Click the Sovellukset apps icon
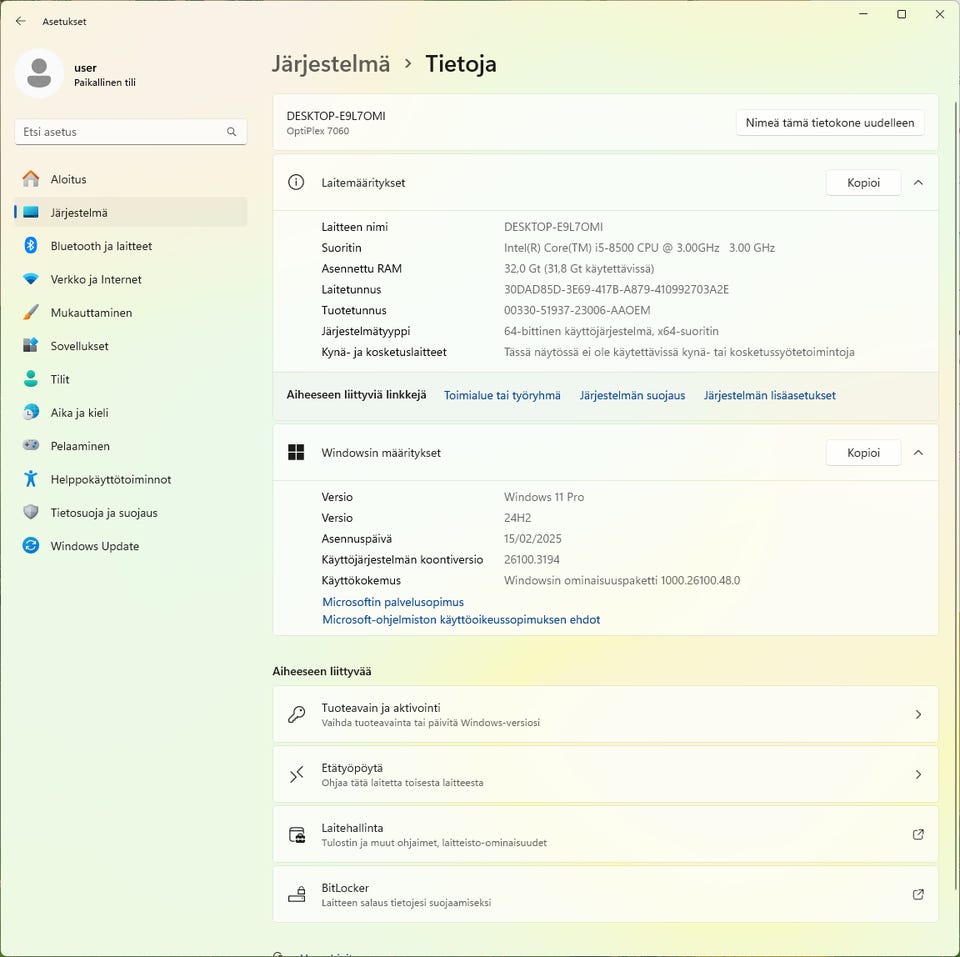Screen dimensions: 960x957 coord(31,345)
